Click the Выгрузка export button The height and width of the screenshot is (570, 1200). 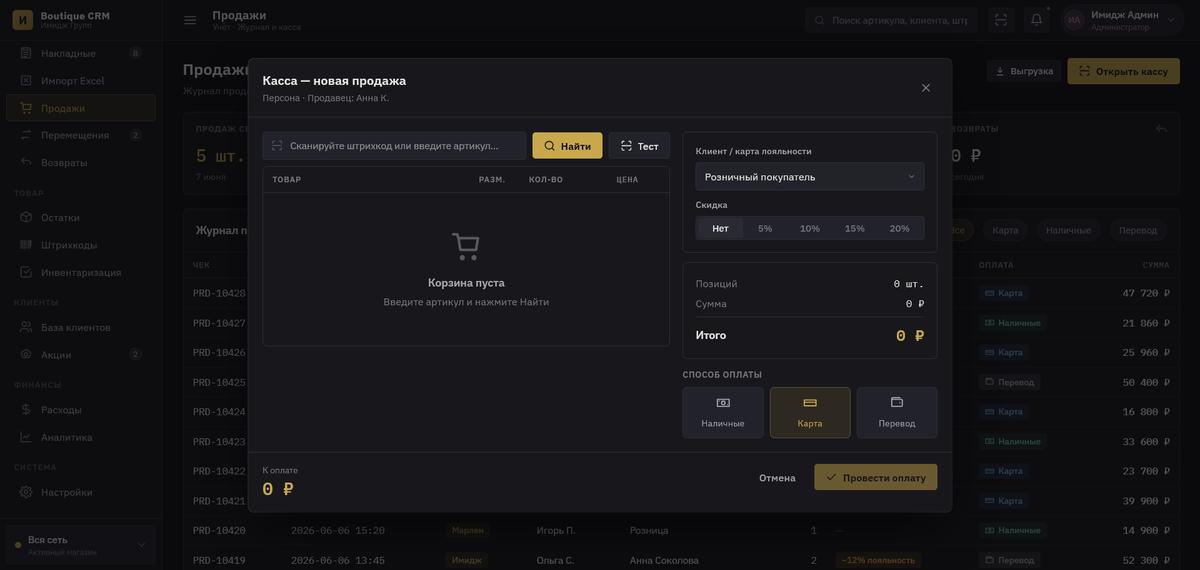click(x=1024, y=71)
